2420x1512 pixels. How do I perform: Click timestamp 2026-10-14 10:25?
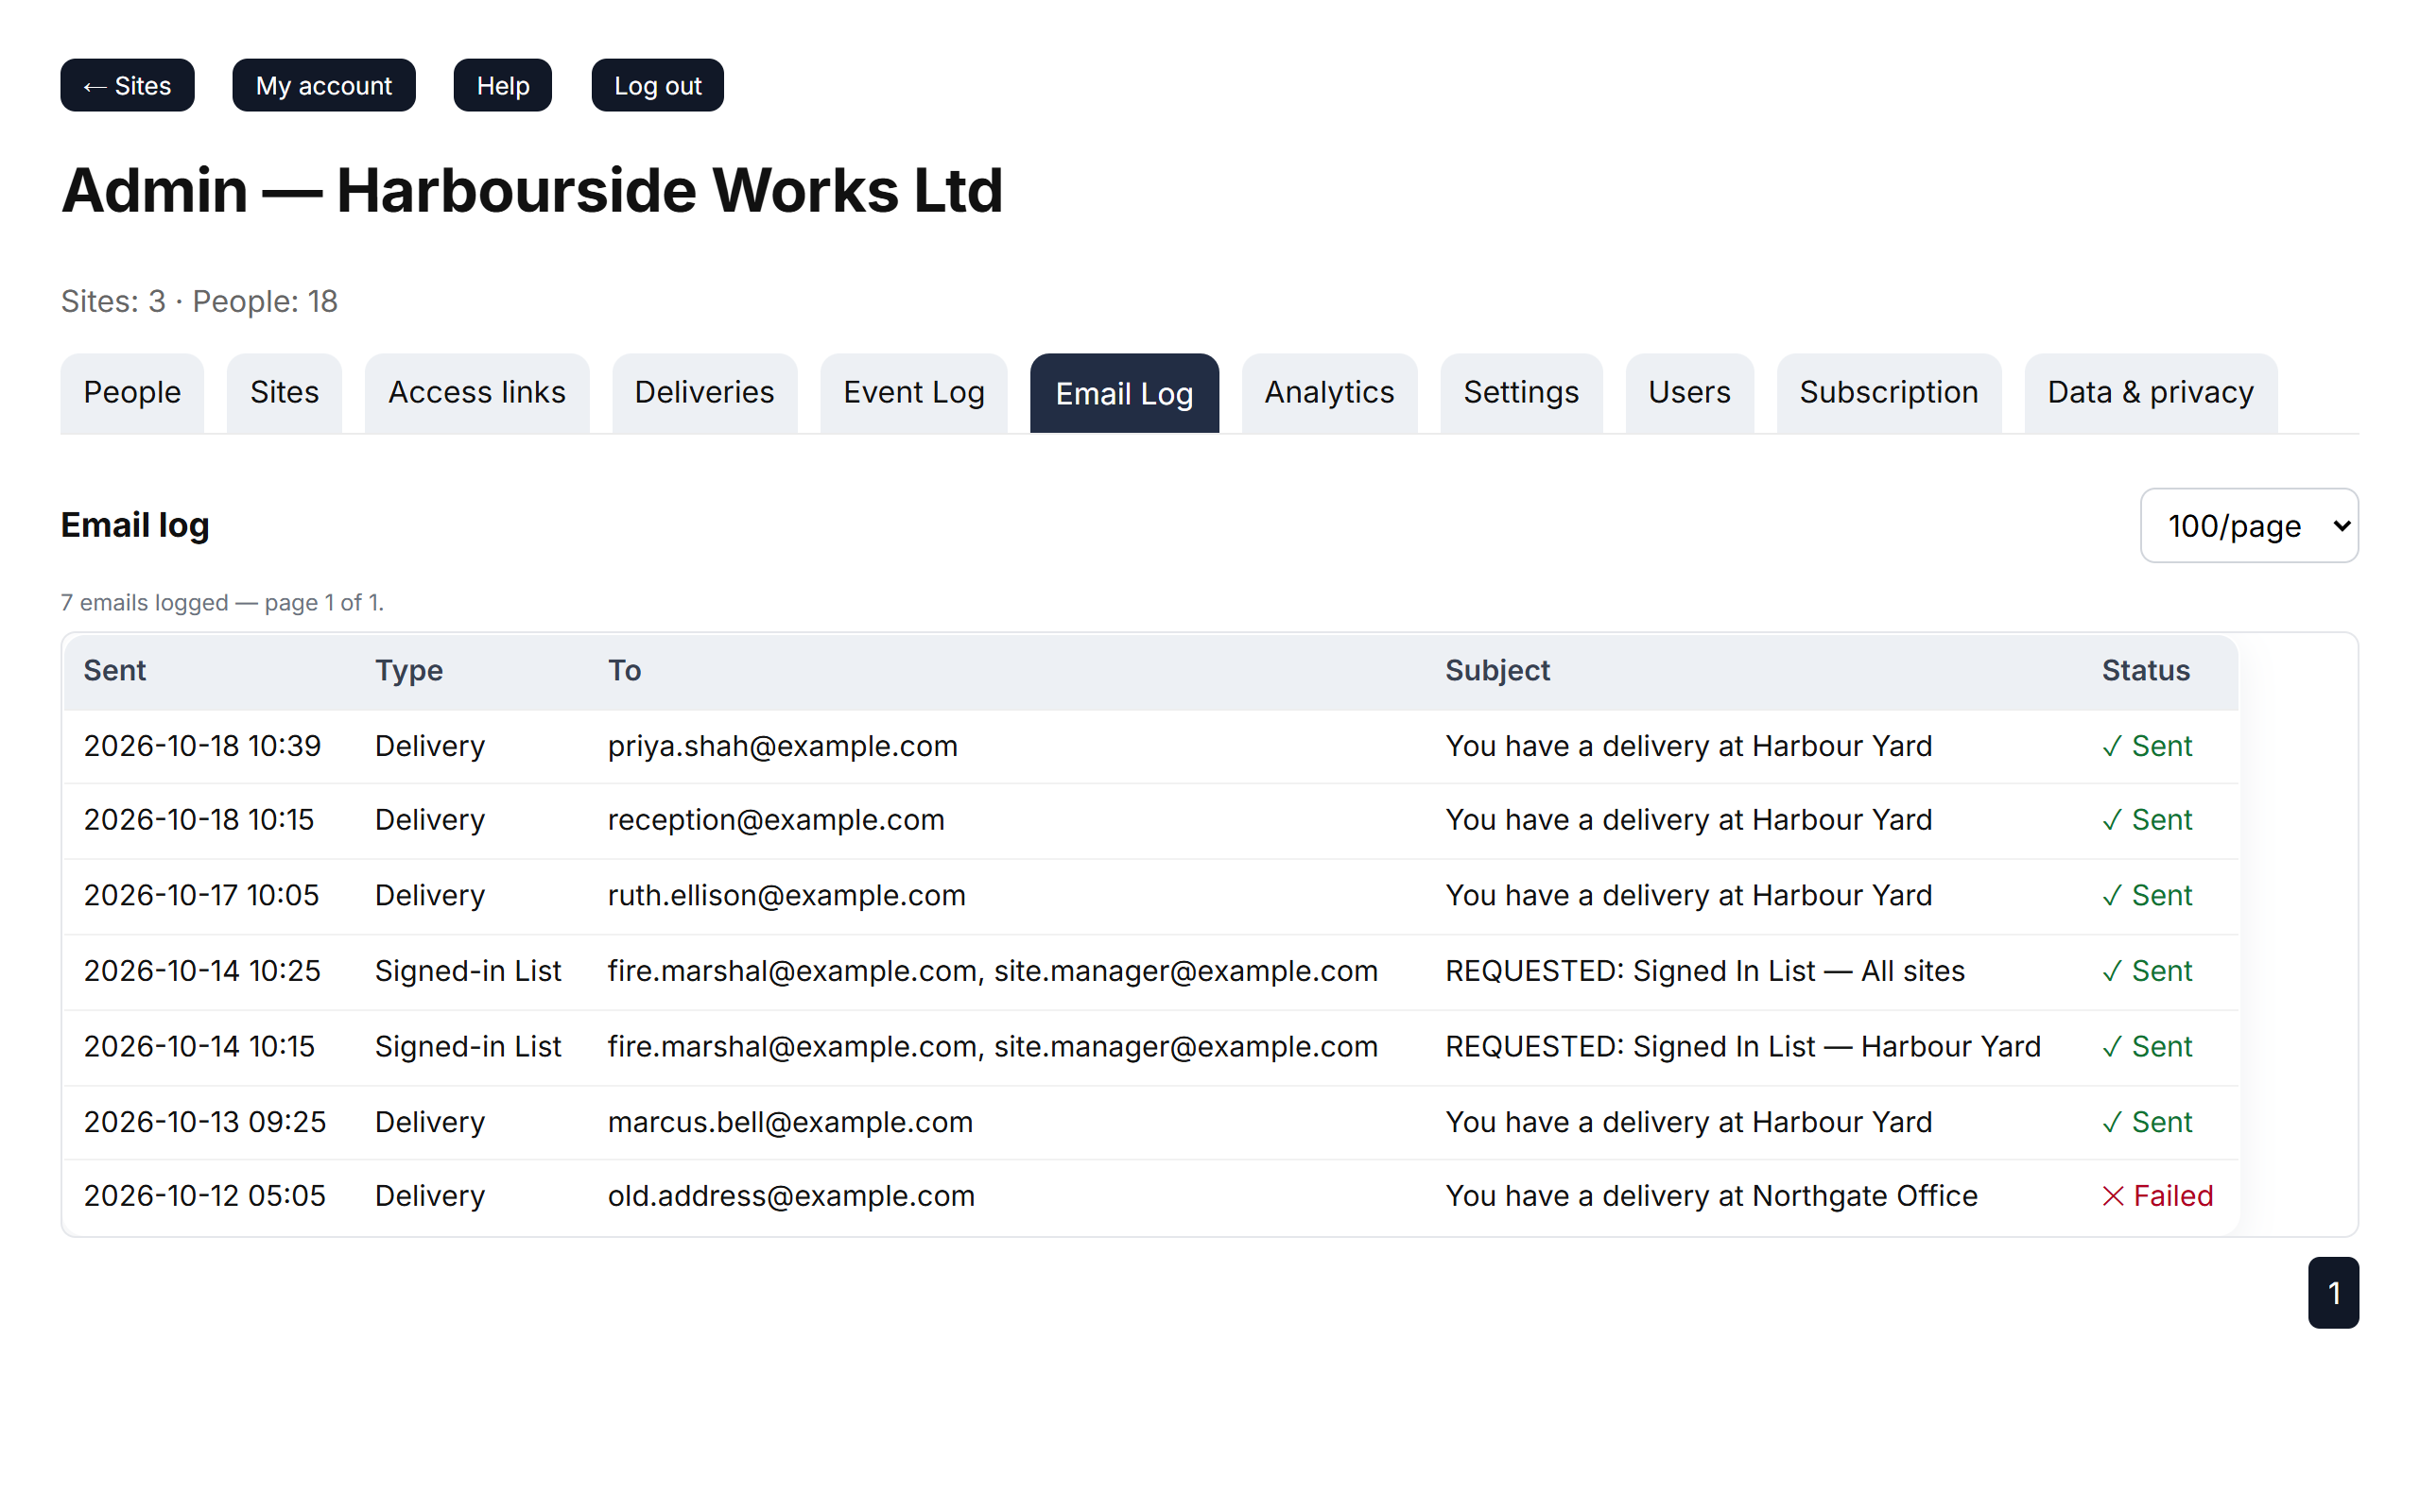(x=203, y=971)
